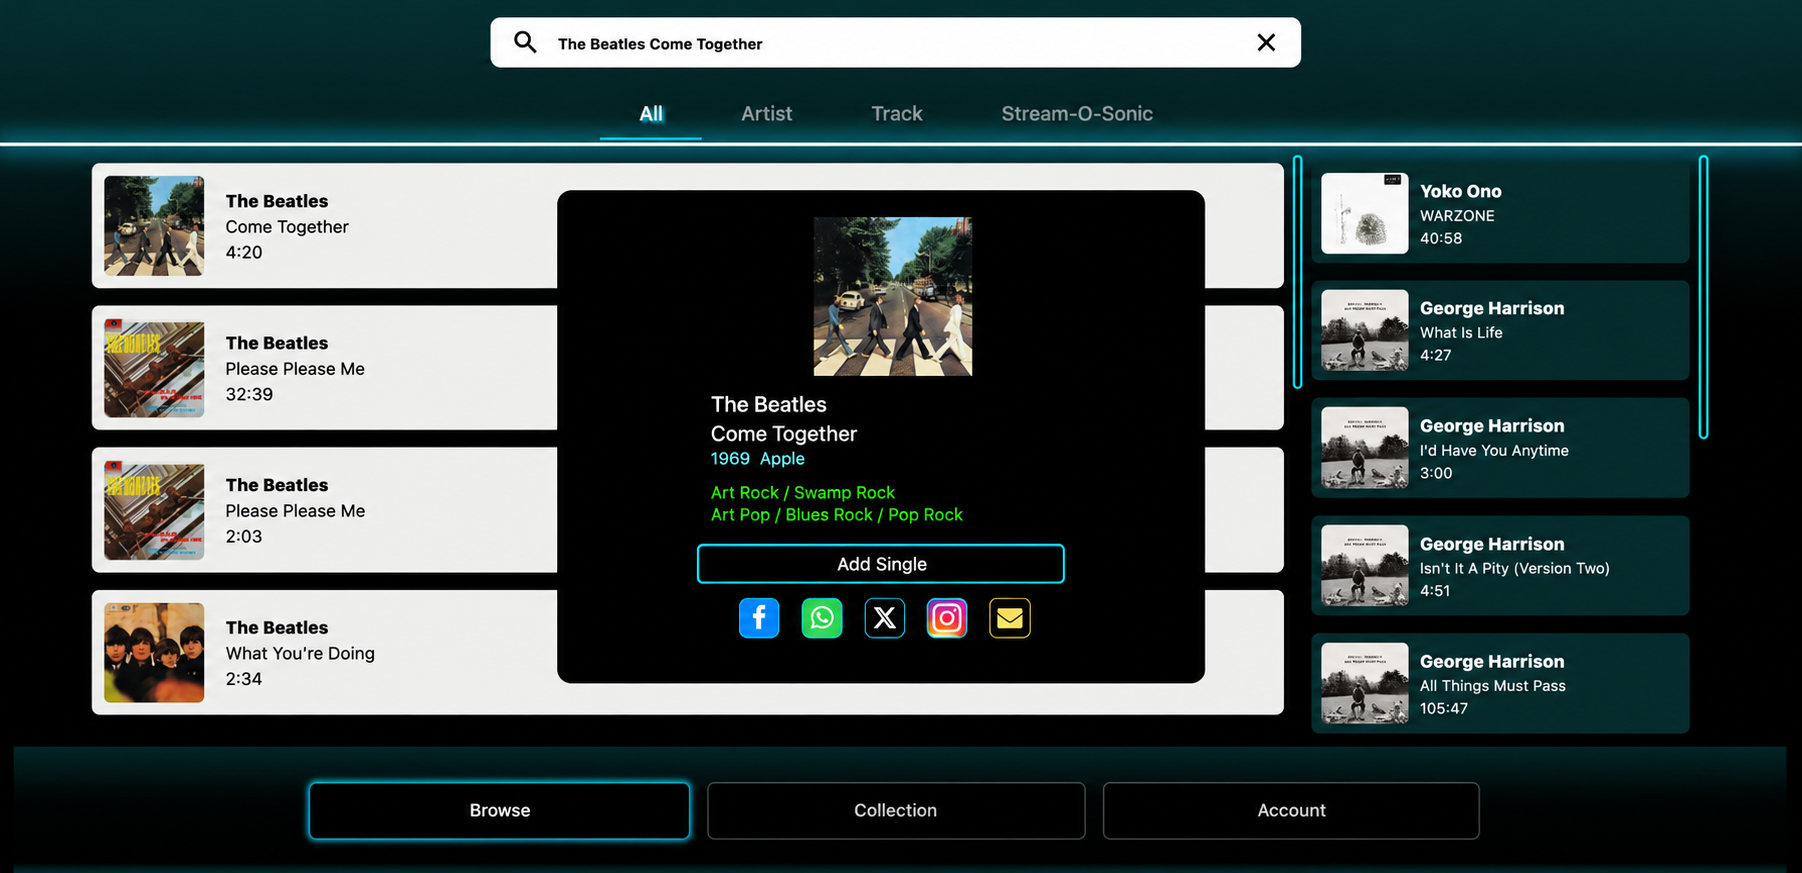
Task: Share the single on X (Twitter)
Action: pos(884,618)
